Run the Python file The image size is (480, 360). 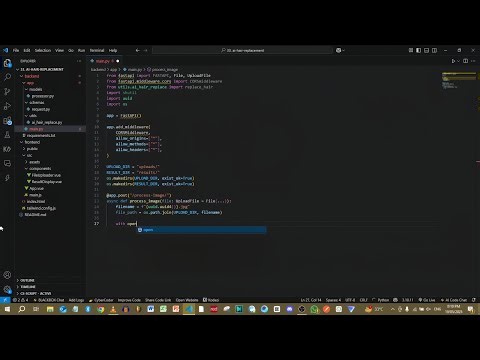pos(453,61)
